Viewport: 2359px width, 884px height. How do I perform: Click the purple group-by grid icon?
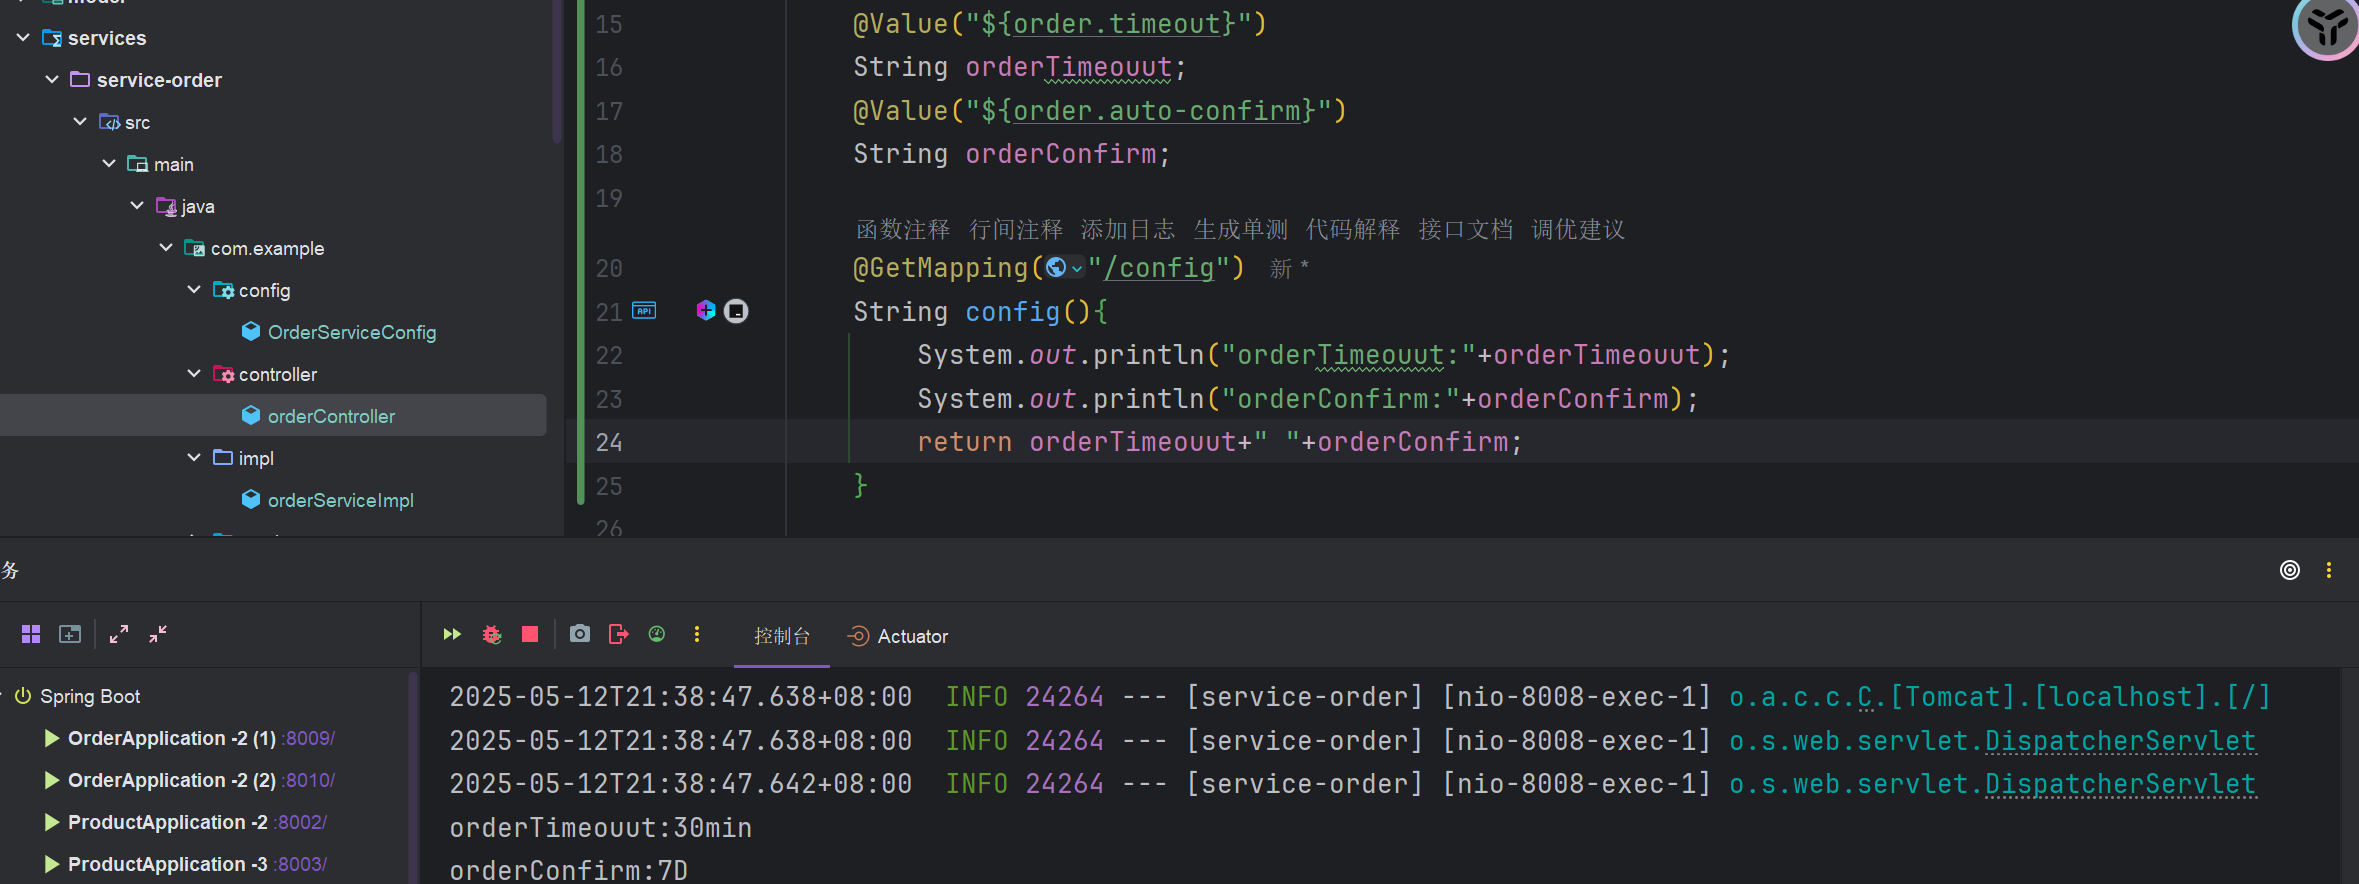pyautogui.click(x=31, y=635)
